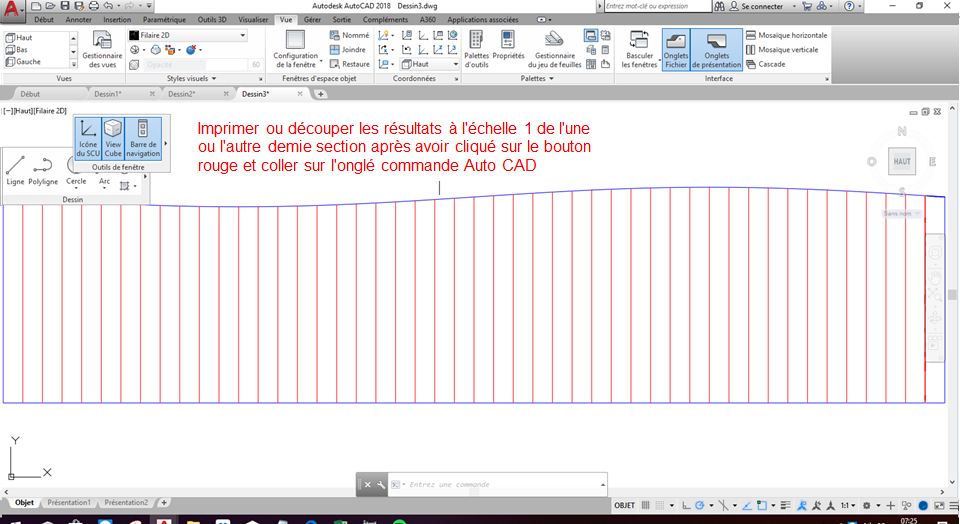Open the Filaire 2D visual style dropdown
The height and width of the screenshot is (524, 960).
(x=187, y=35)
